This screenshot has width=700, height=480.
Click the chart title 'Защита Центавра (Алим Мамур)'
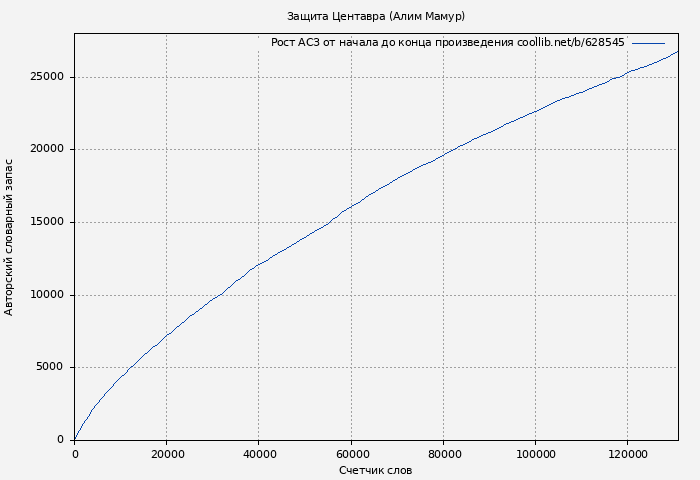(x=375, y=16)
